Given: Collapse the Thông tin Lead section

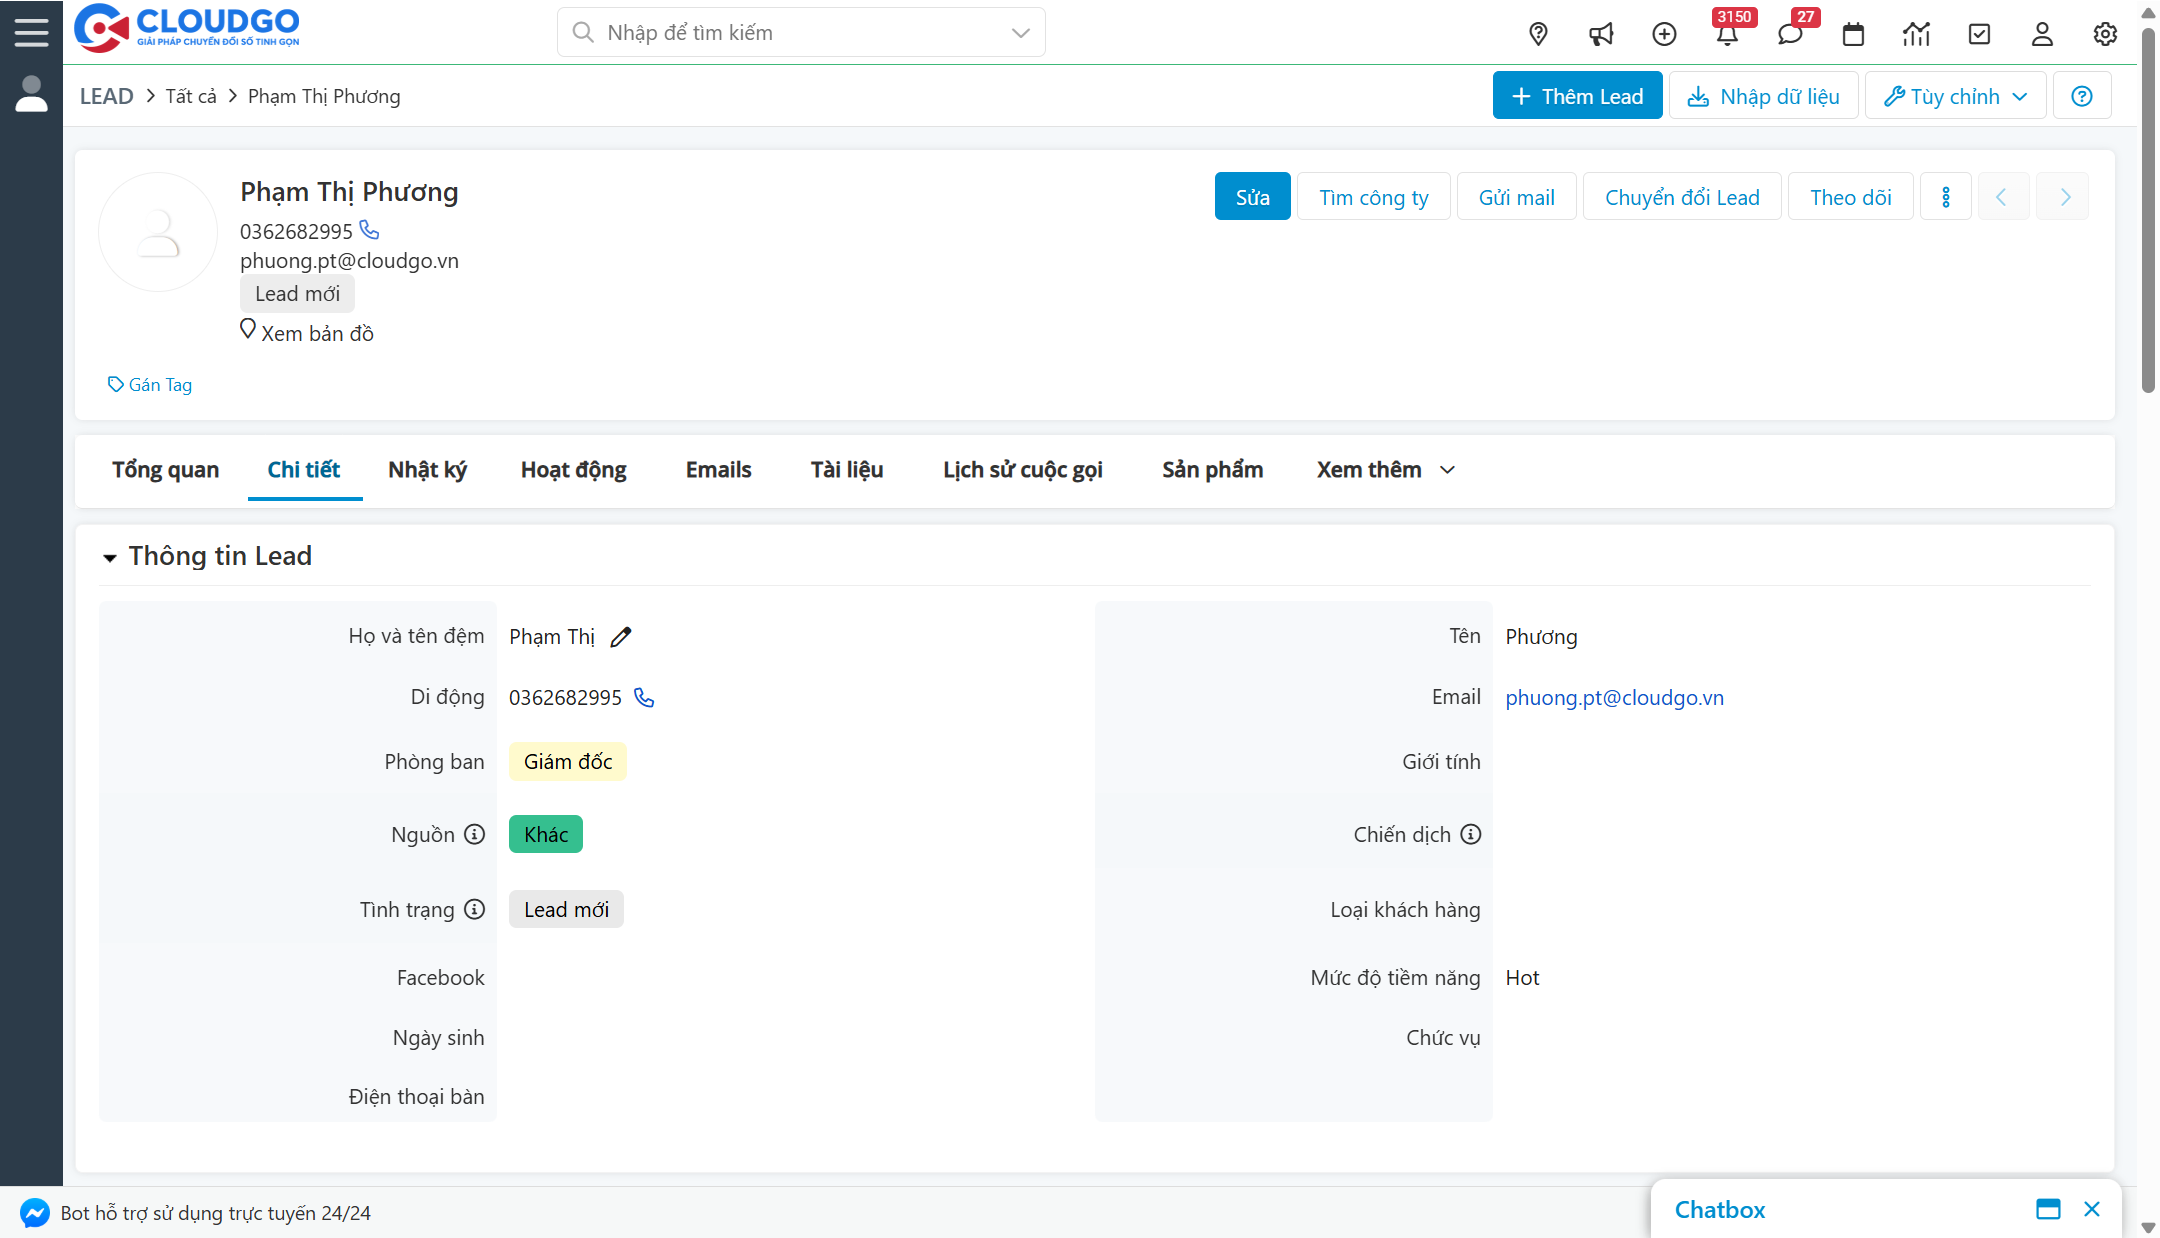Looking at the screenshot, I should pyautogui.click(x=110, y=557).
